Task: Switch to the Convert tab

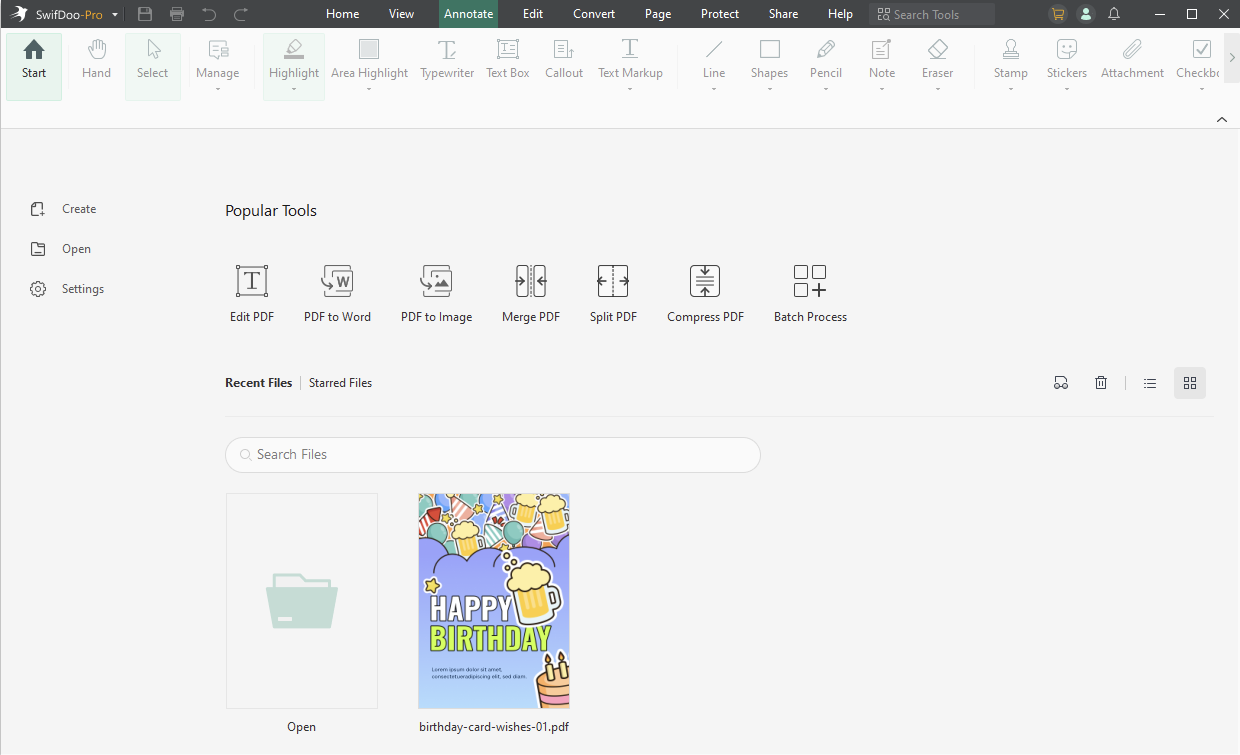Action: pyautogui.click(x=595, y=14)
